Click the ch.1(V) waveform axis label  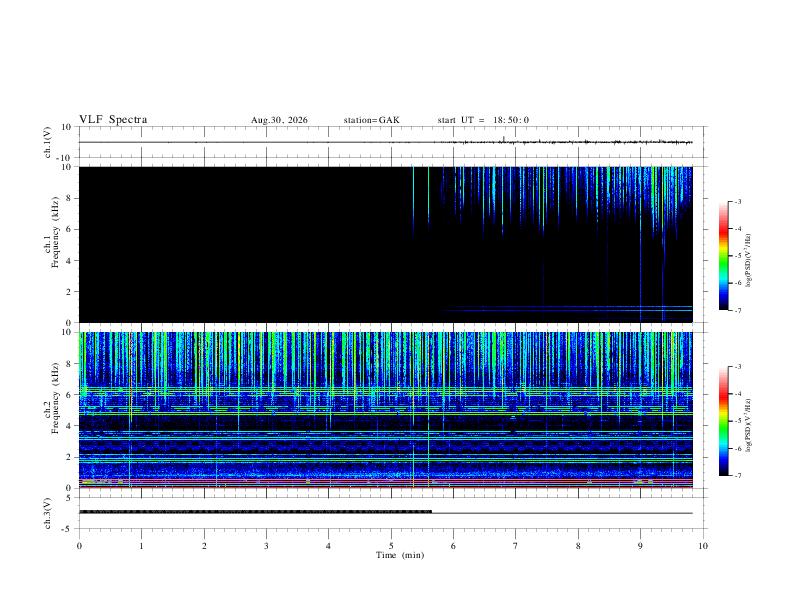pos(48,142)
